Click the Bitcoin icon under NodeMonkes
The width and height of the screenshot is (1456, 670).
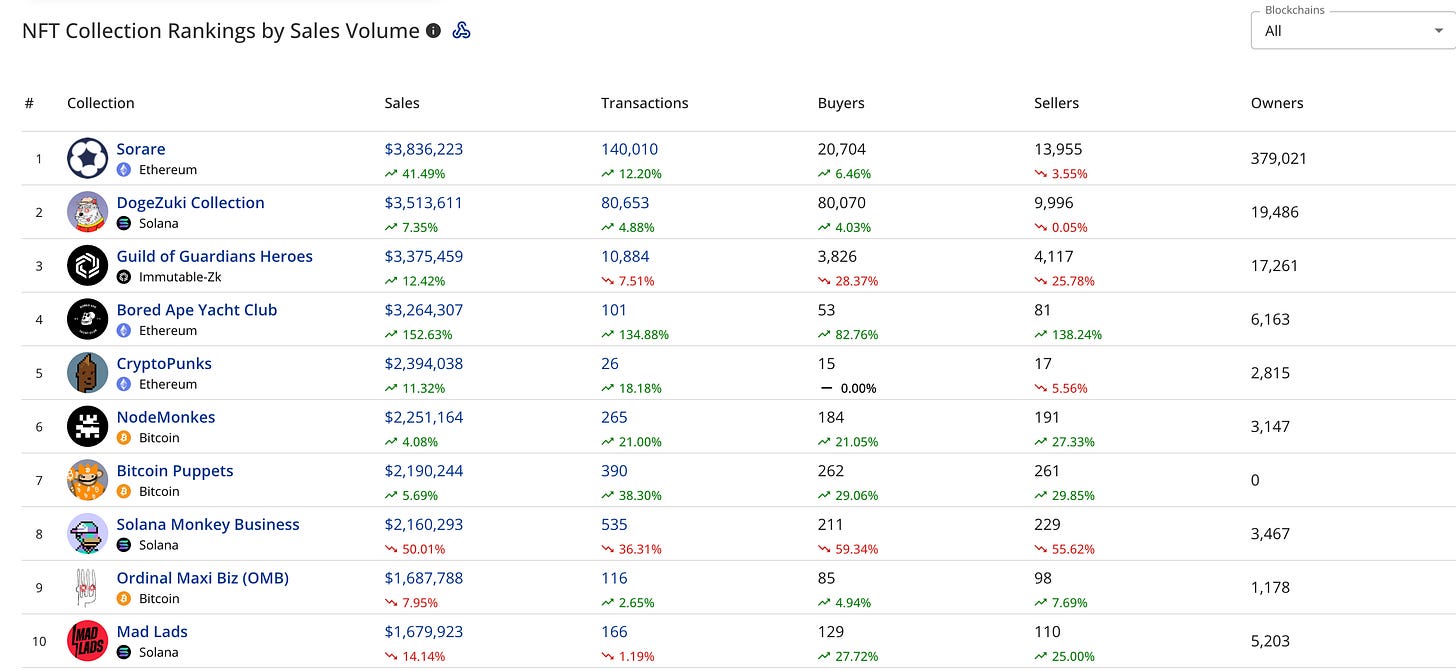click(124, 438)
